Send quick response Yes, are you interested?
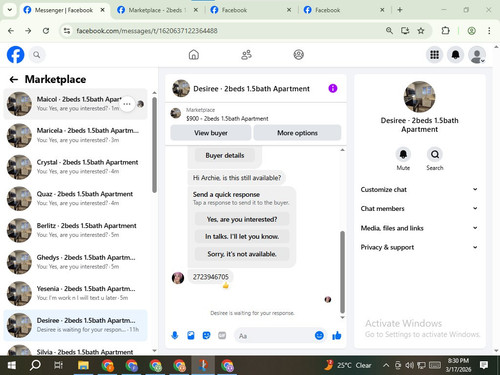This screenshot has width=500, height=375. 242,219
